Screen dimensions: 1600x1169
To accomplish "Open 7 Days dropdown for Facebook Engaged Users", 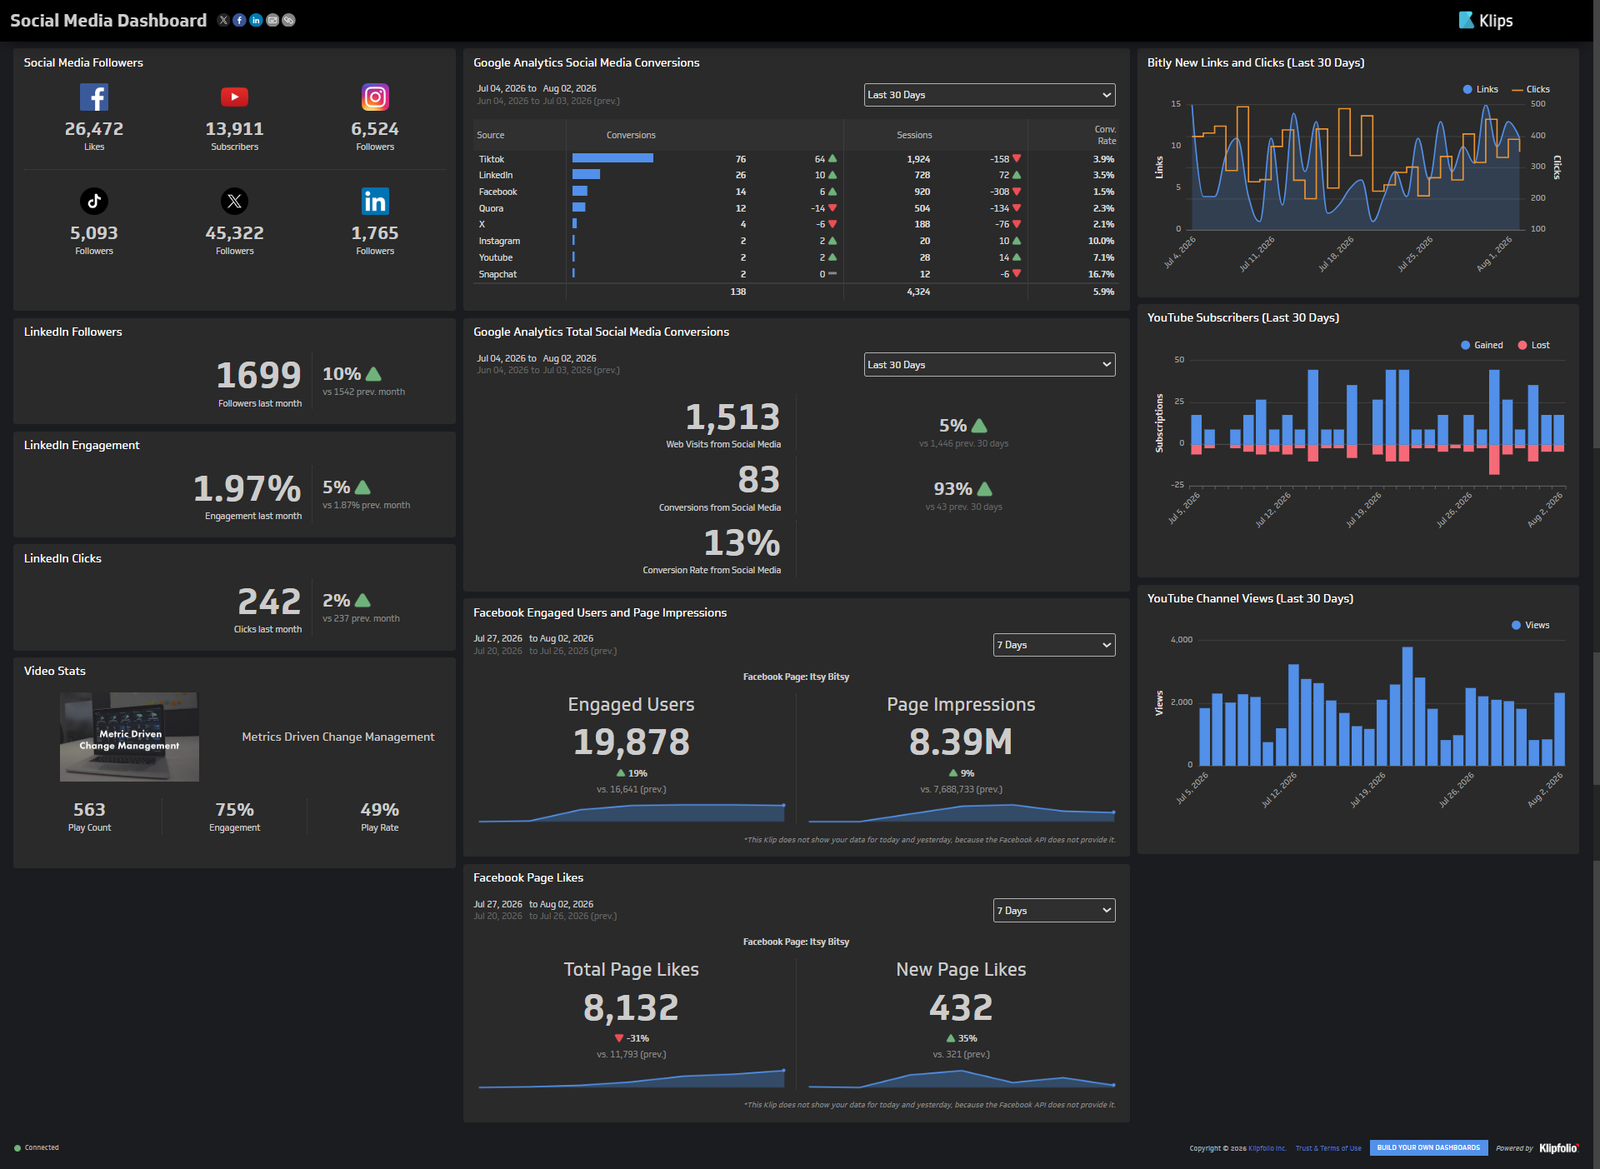I will [x=1054, y=645].
